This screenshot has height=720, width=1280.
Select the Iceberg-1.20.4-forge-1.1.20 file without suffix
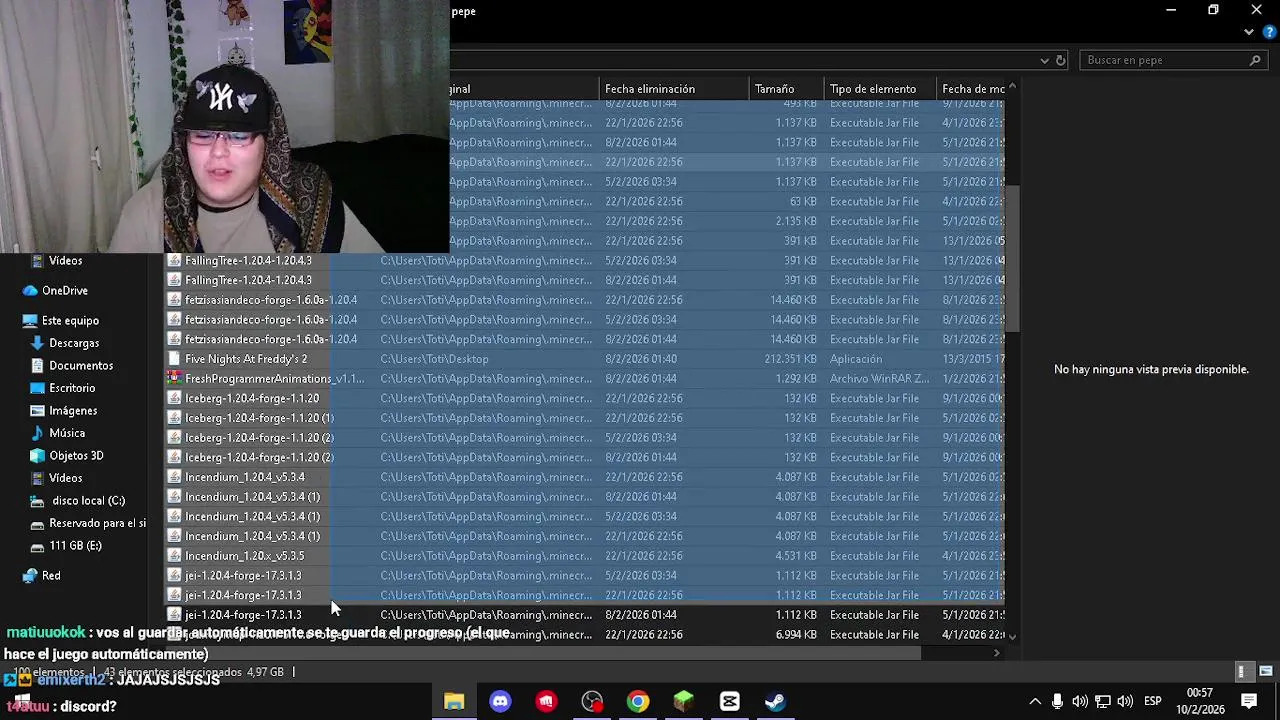click(x=252, y=398)
